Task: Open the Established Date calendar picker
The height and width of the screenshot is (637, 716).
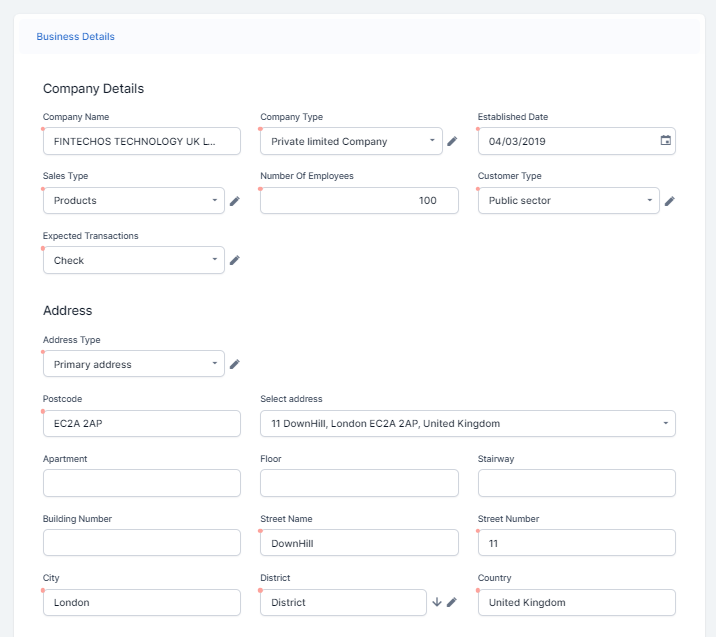Action: point(666,141)
